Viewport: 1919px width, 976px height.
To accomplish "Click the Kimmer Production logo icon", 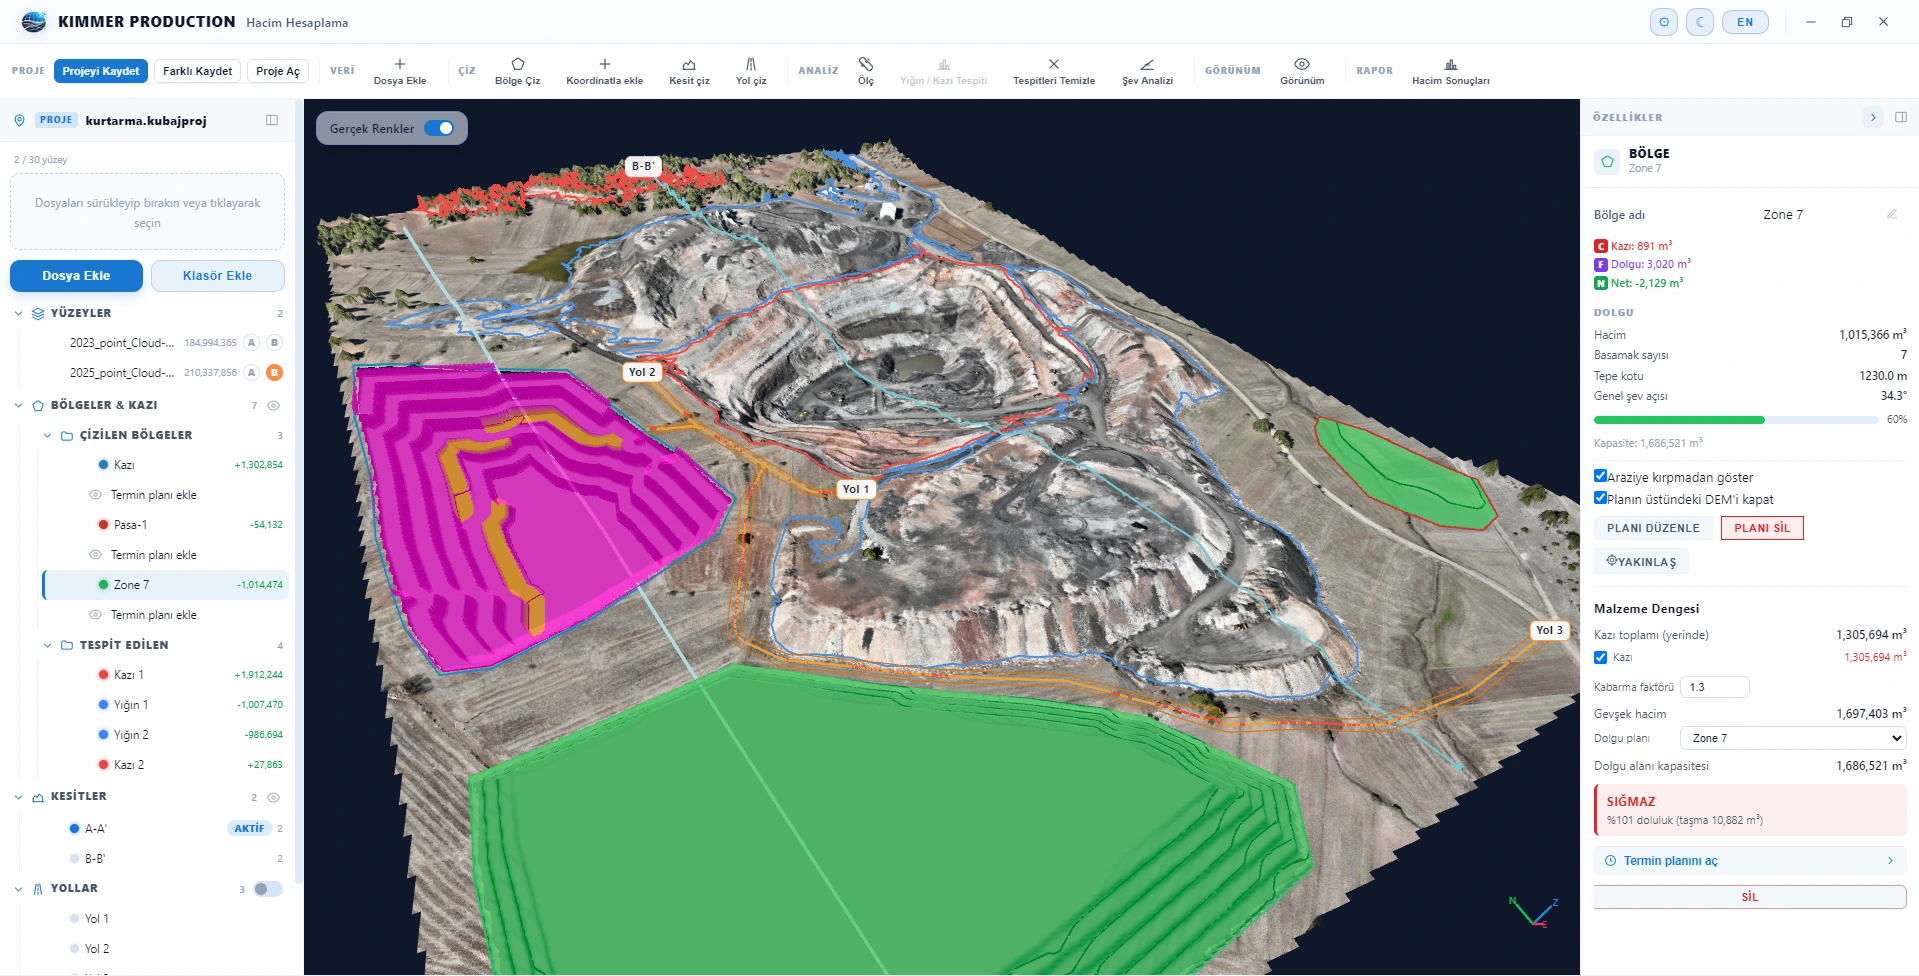I will click(x=34, y=22).
